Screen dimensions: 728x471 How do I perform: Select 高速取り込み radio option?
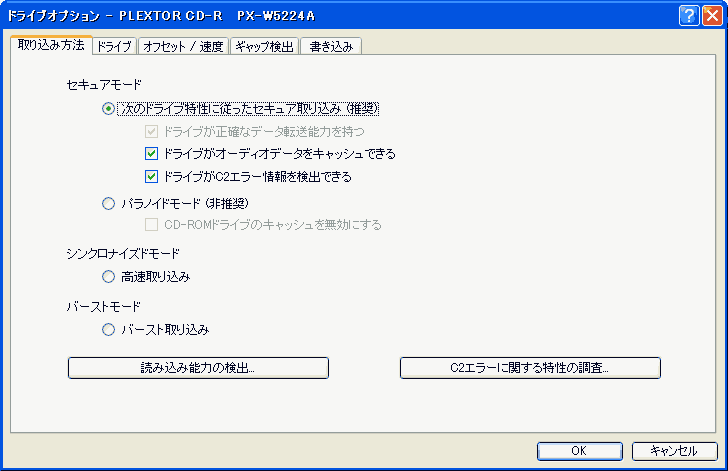click(x=108, y=277)
